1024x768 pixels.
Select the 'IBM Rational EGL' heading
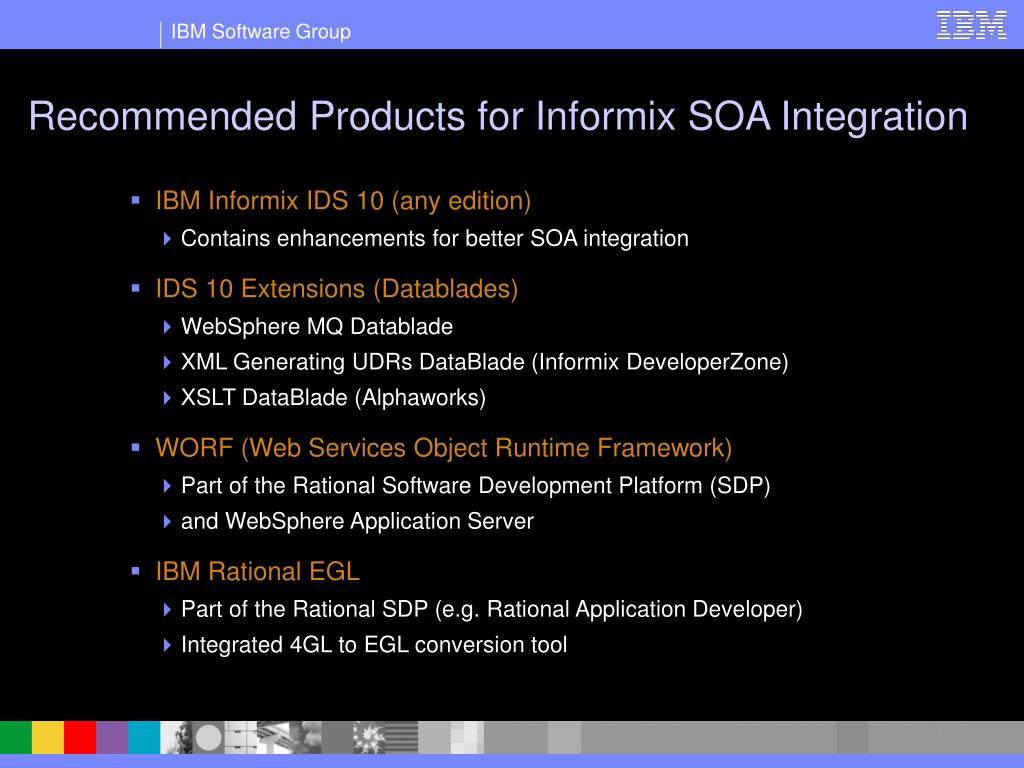click(x=257, y=571)
